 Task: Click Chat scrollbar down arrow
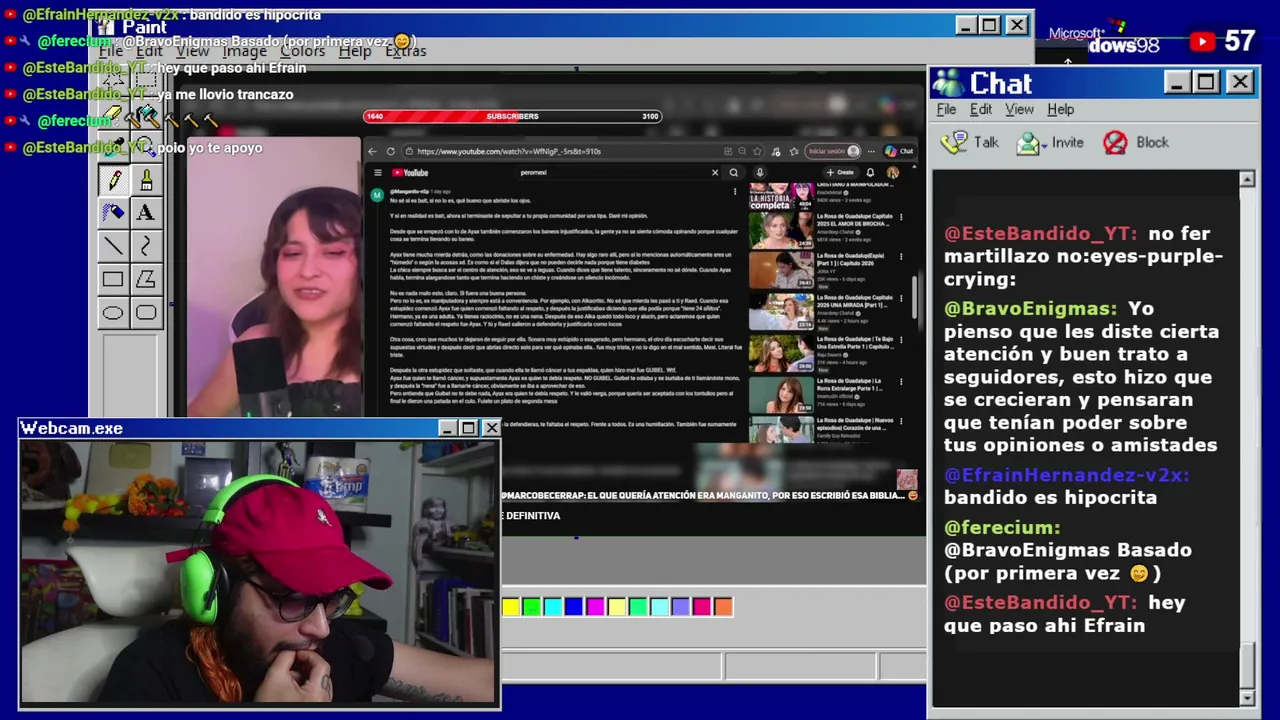pyautogui.click(x=1246, y=697)
